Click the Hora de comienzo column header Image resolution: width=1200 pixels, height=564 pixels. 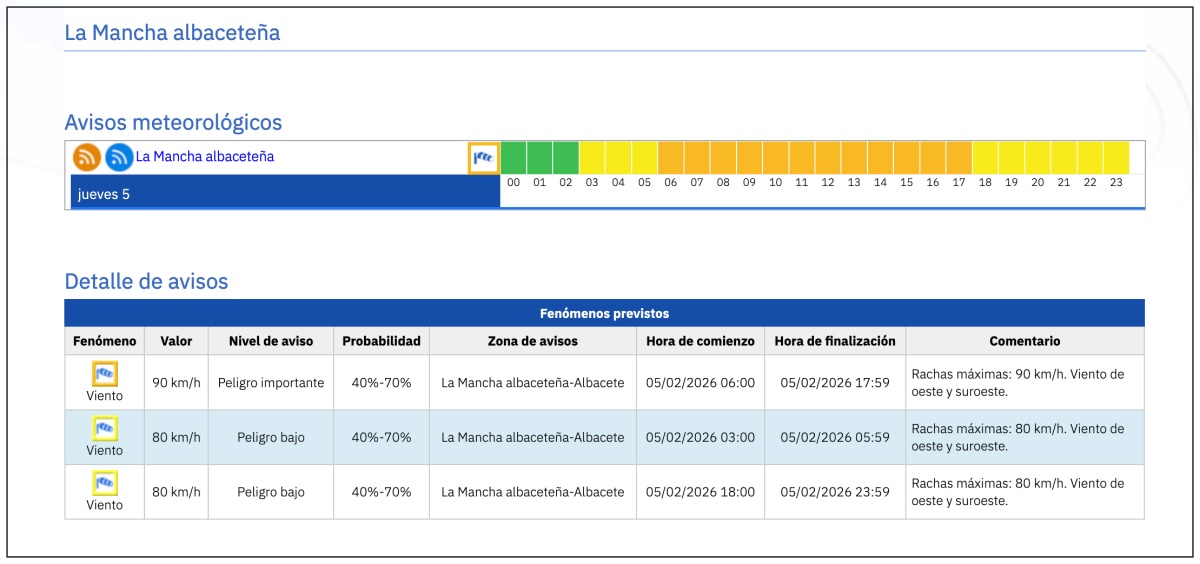pos(700,341)
